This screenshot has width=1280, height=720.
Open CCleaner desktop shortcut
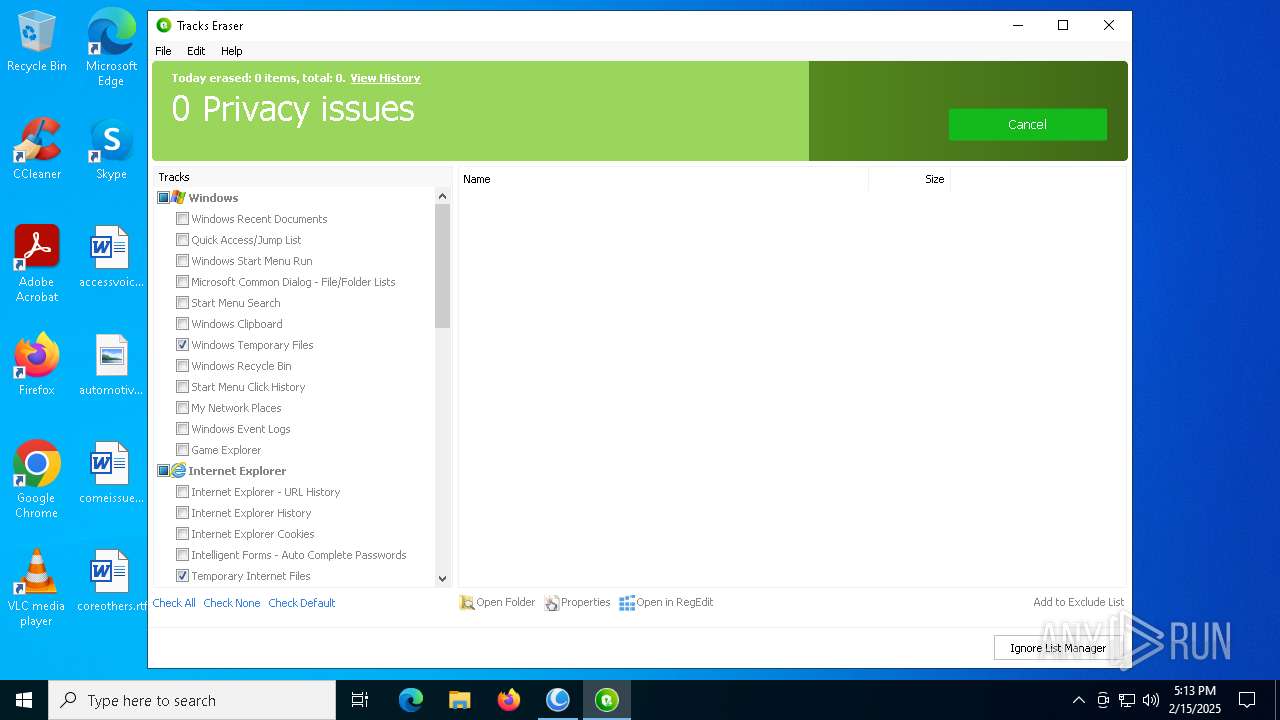(x=37, y=150)
